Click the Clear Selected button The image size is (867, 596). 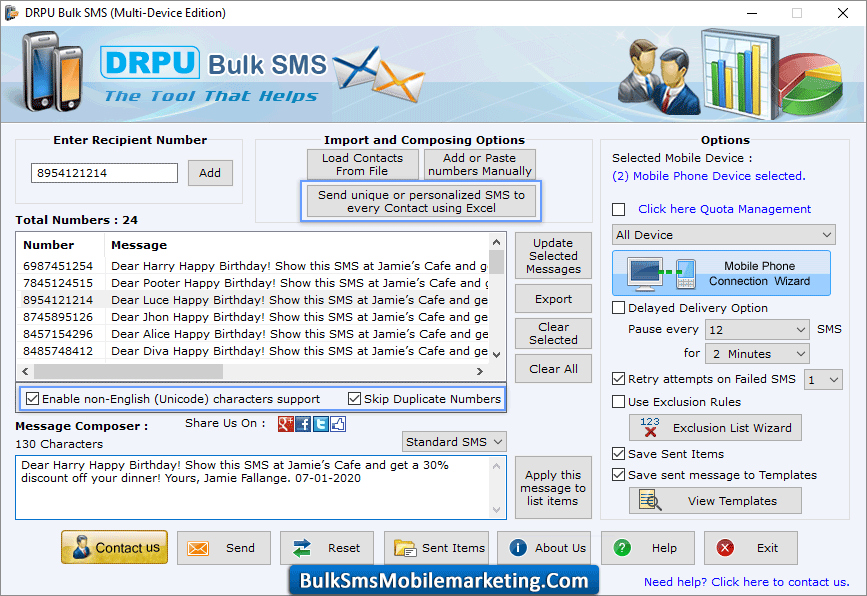(x=553, y=333)
